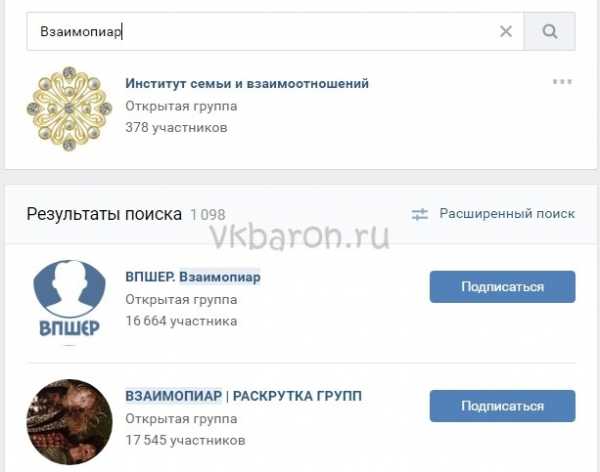Clear the search field with X icon
The height and width of the screenshot is (472, 600).
[x=506, y=31]
